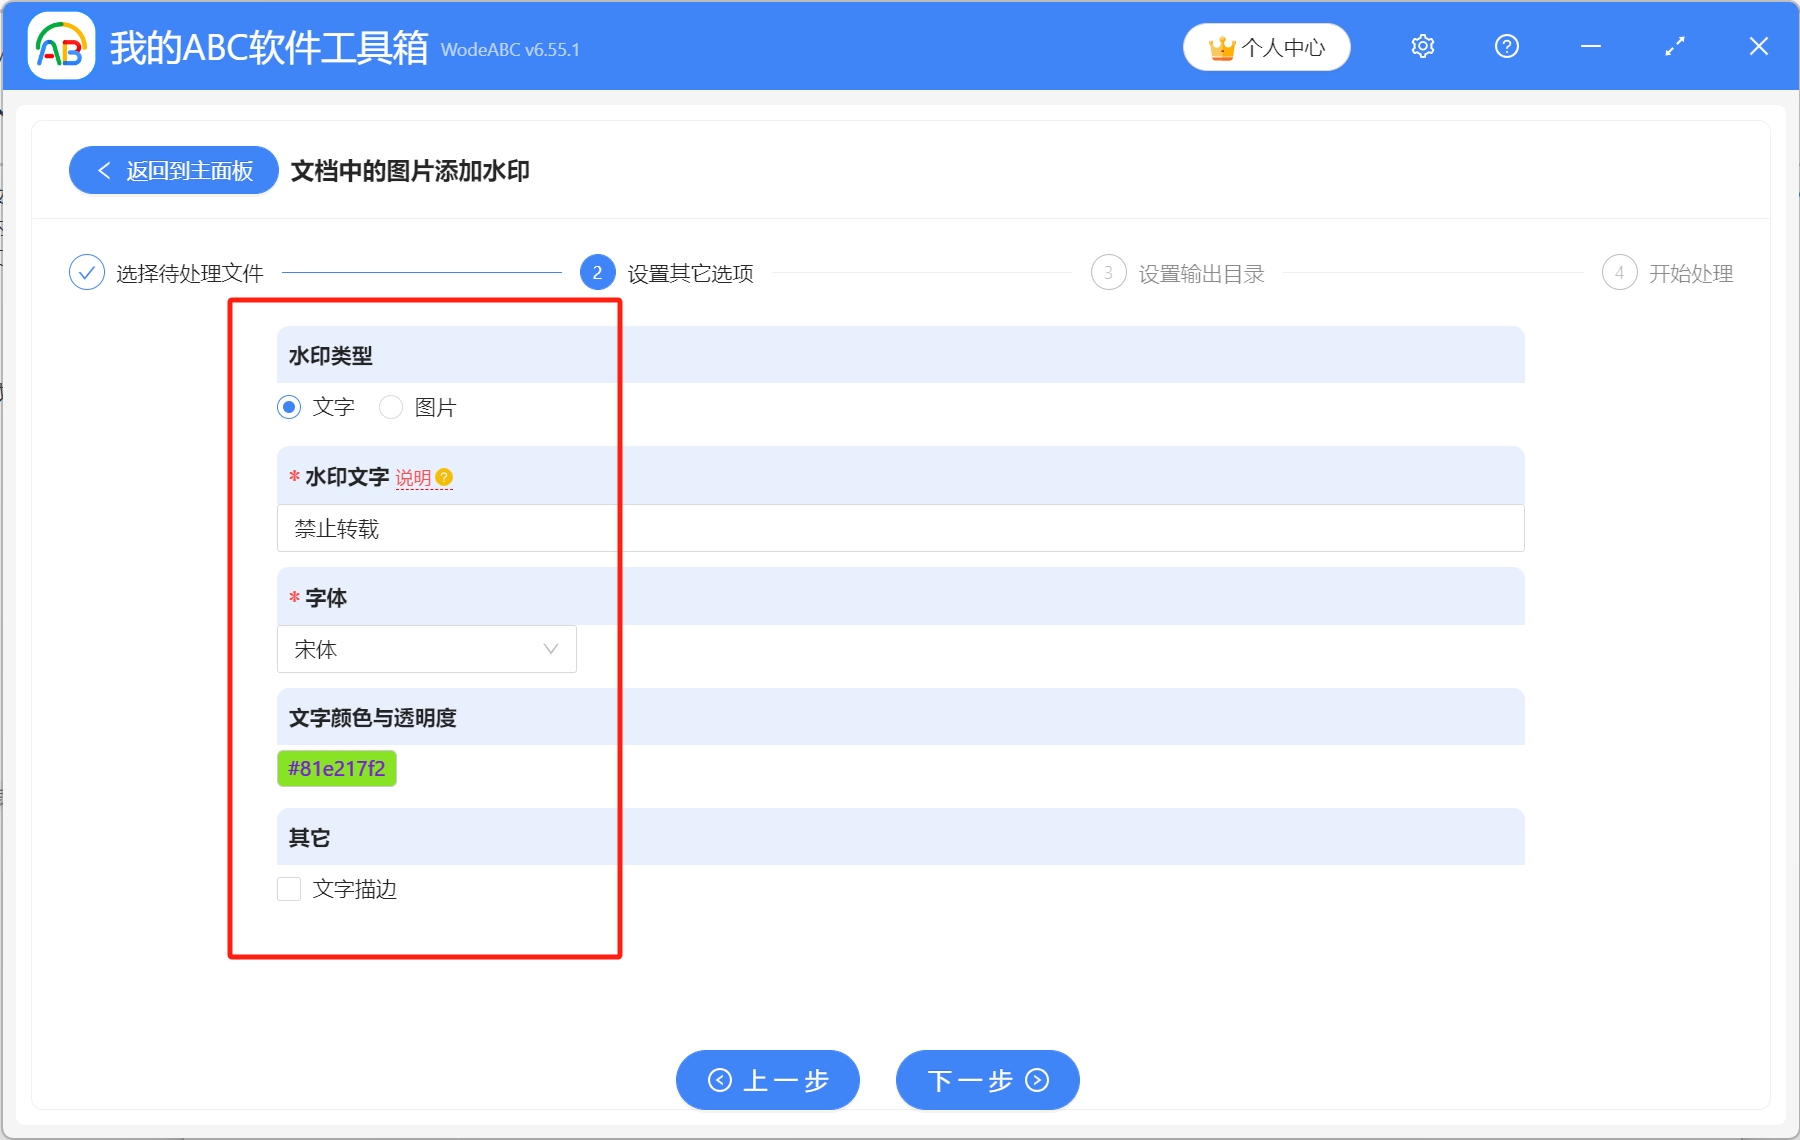The height and width of the screenshot is (1140, 1800).
Task: Expand the 宋体 font selection list
Action: tap(425, 649)
